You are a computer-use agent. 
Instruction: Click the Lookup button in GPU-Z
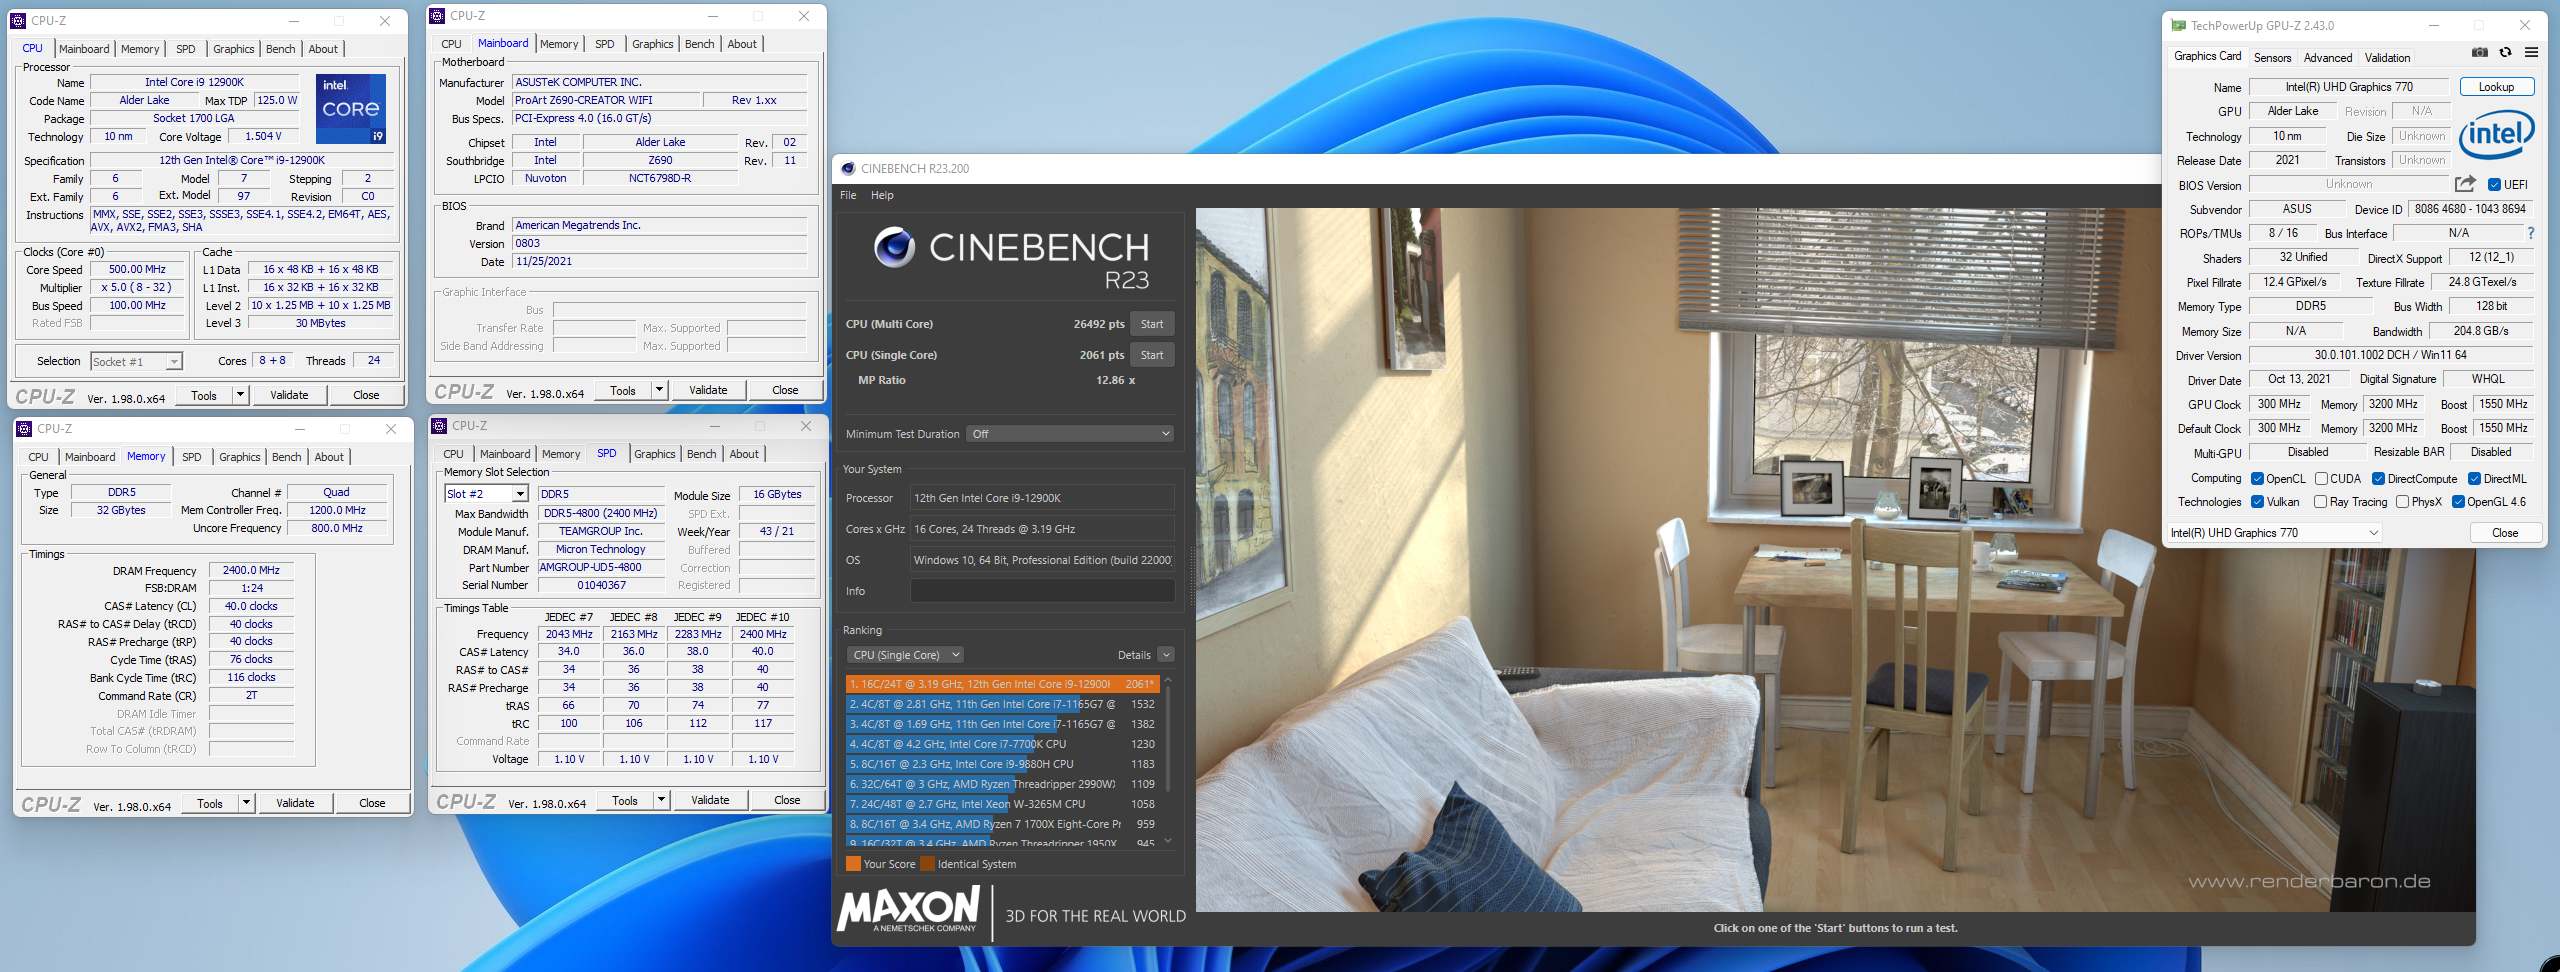pos(2496,87)
